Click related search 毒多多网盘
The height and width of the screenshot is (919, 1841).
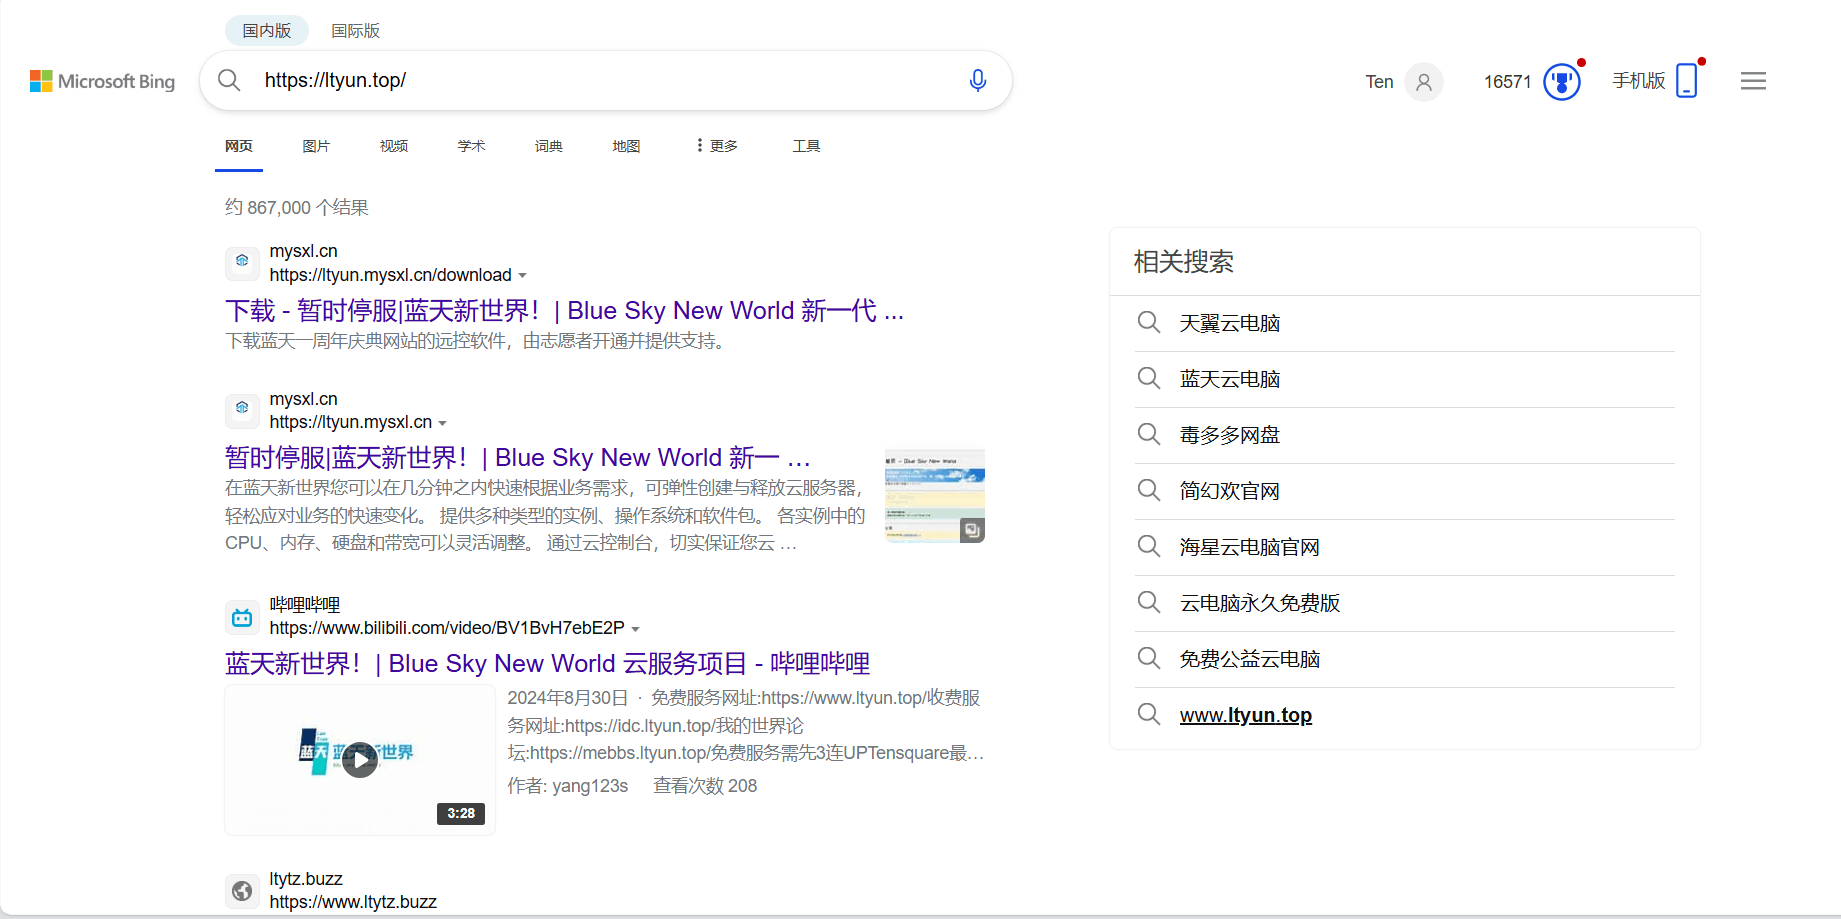click(x=1230, y=435)
